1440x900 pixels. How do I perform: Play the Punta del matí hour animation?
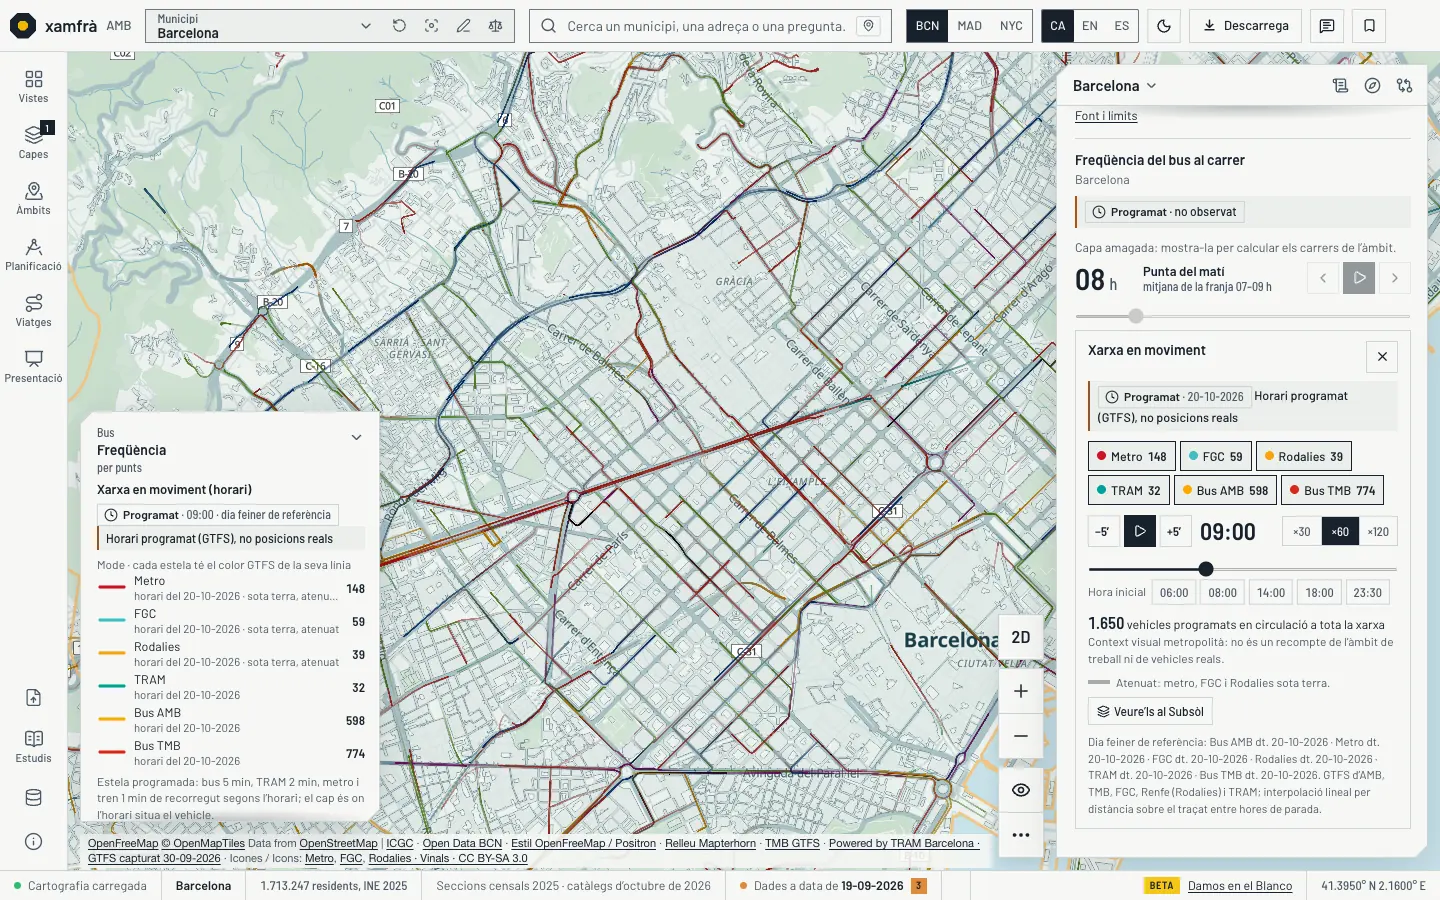coord(1359,278)
